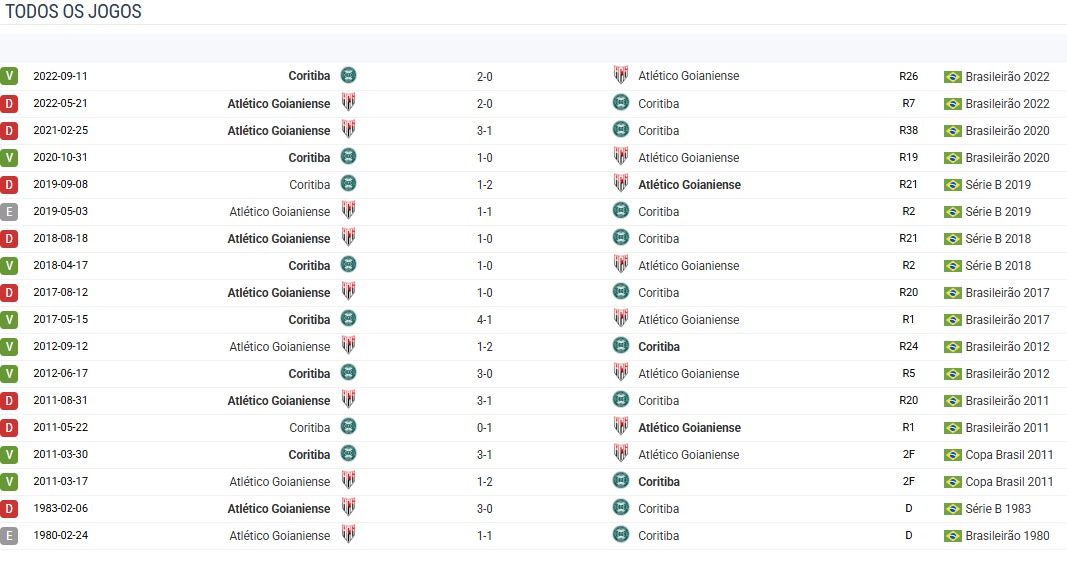Image resolution: width=1067 pixels, height=561 pixels.
Task: Click the Coritiba crest in the 2022-09-11 row
Action: (348, 75)
